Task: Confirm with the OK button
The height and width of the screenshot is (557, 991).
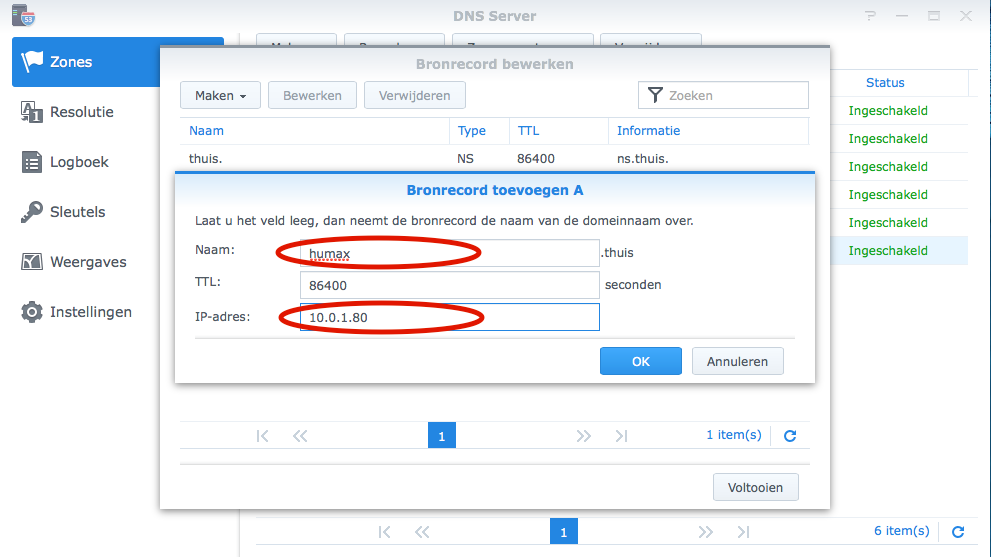Action: 641,361
